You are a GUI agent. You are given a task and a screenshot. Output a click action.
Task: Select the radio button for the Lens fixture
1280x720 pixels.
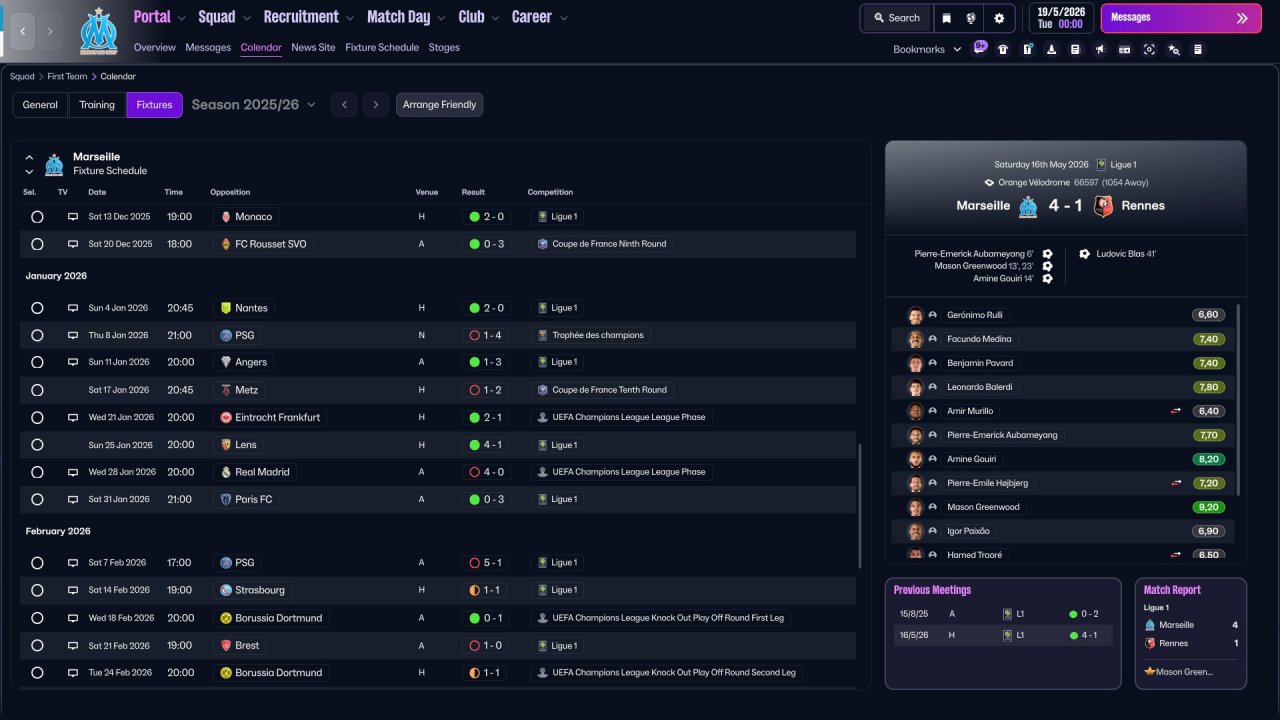pyautogui.click(x=37, y=445)
